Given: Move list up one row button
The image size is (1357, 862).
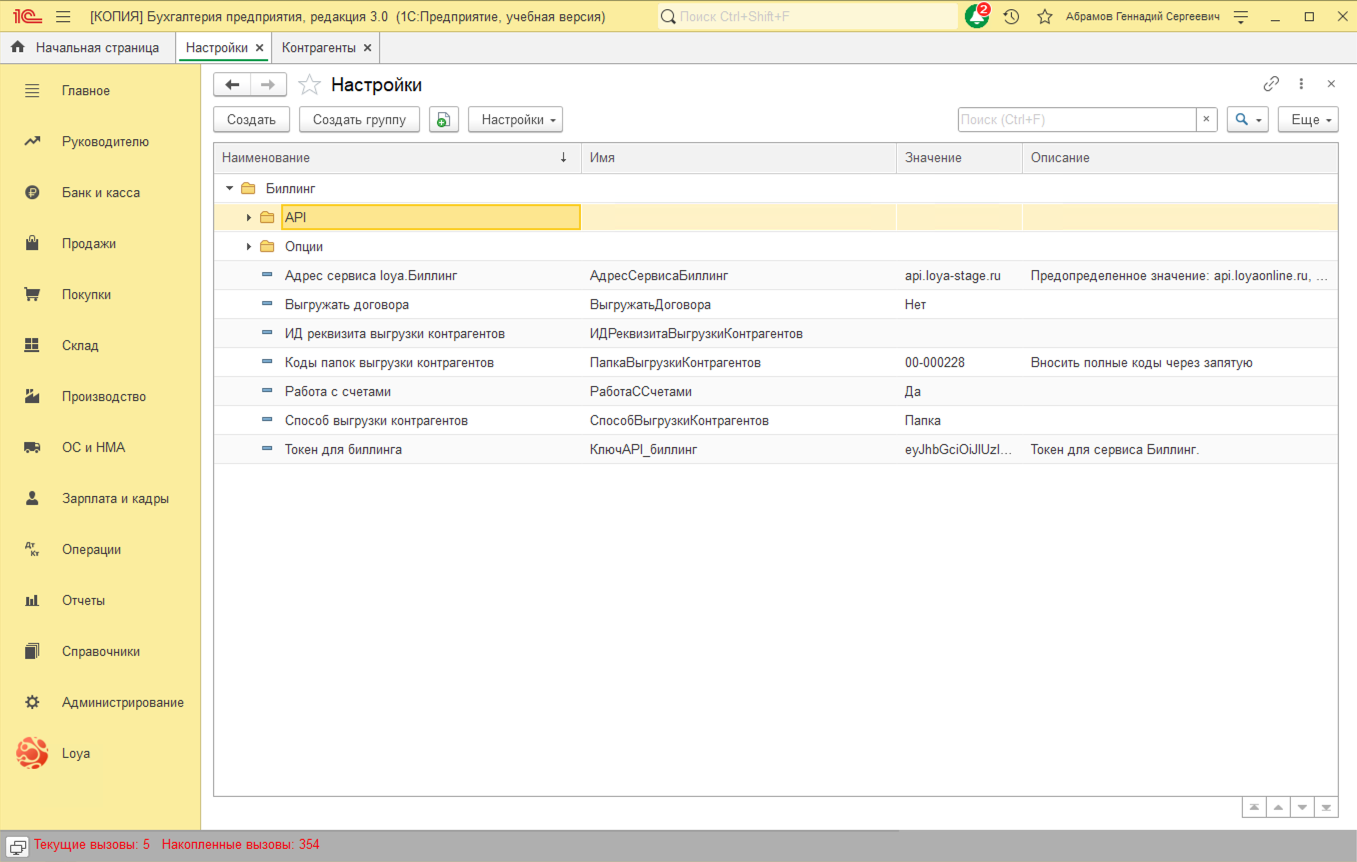Looking at the screenshot, I should point(1278,807).
